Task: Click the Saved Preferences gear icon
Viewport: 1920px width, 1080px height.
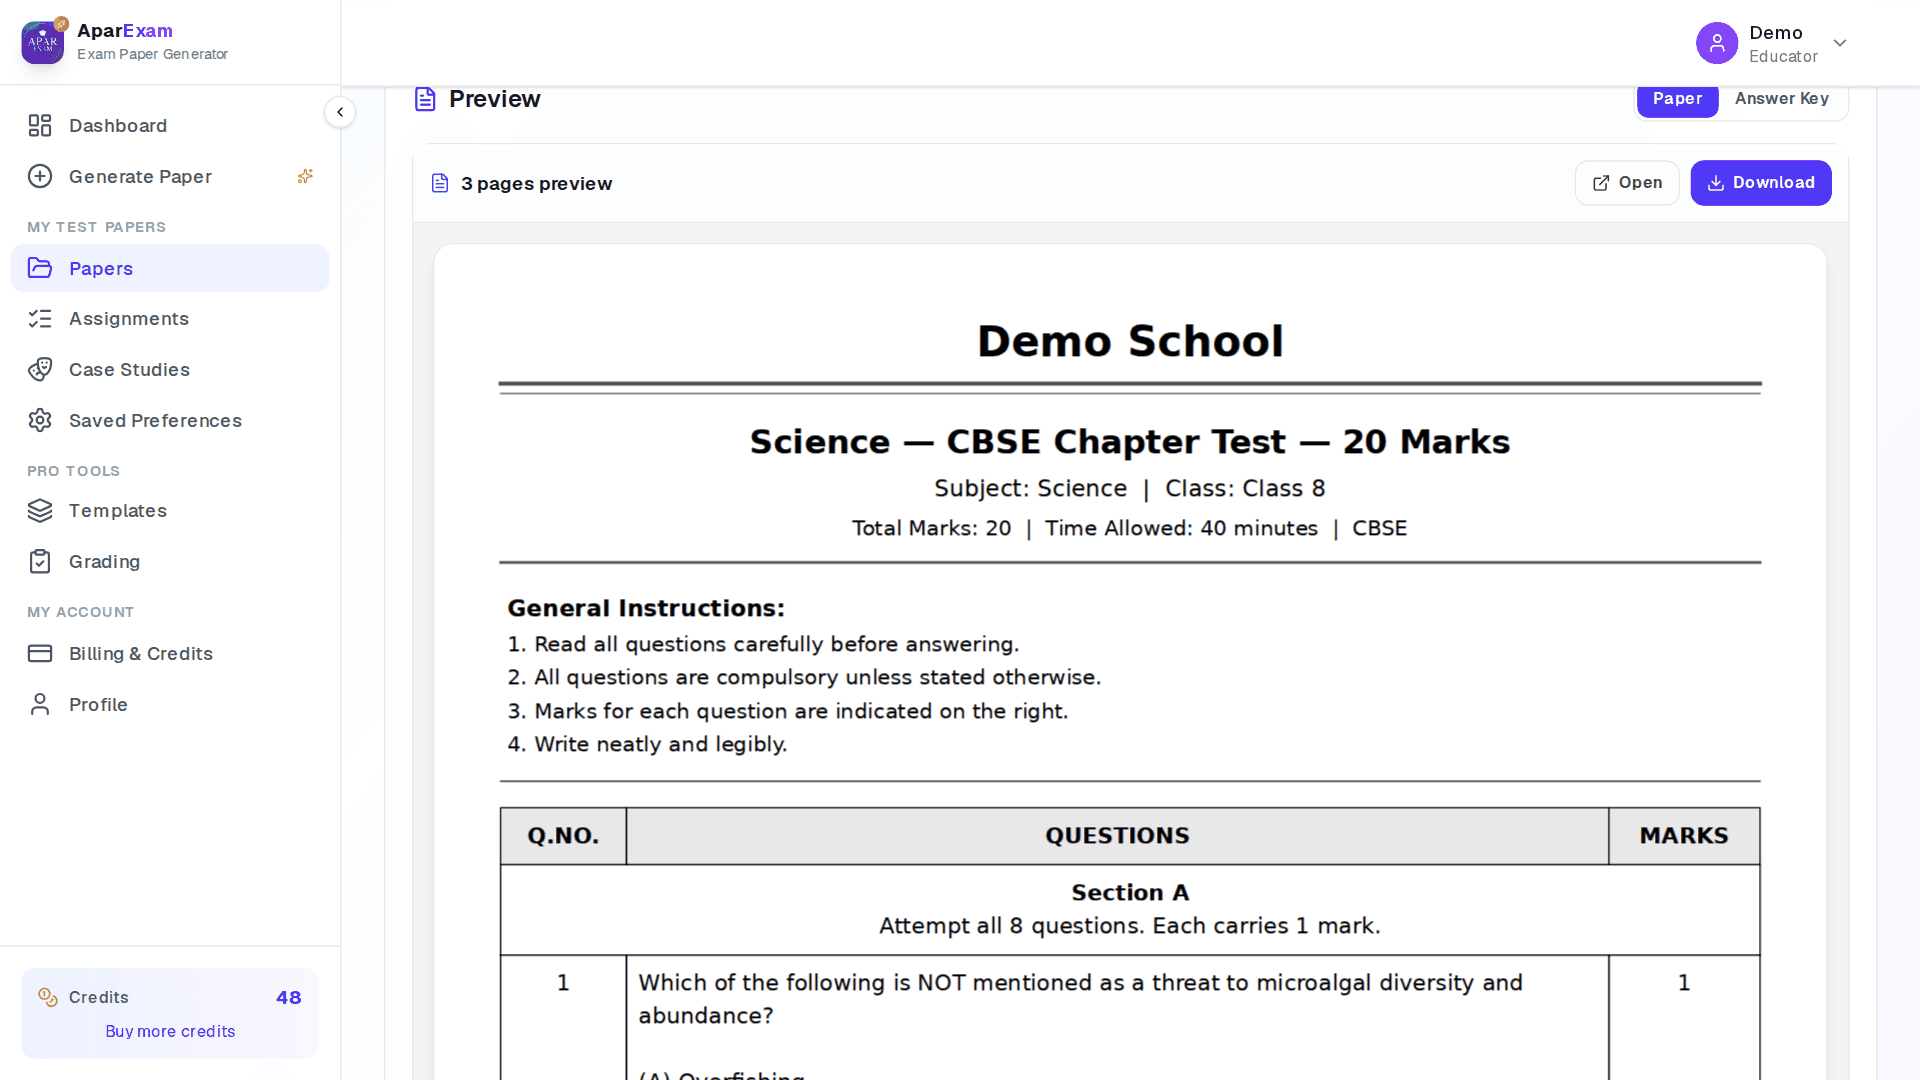Action: coord(40,421)
